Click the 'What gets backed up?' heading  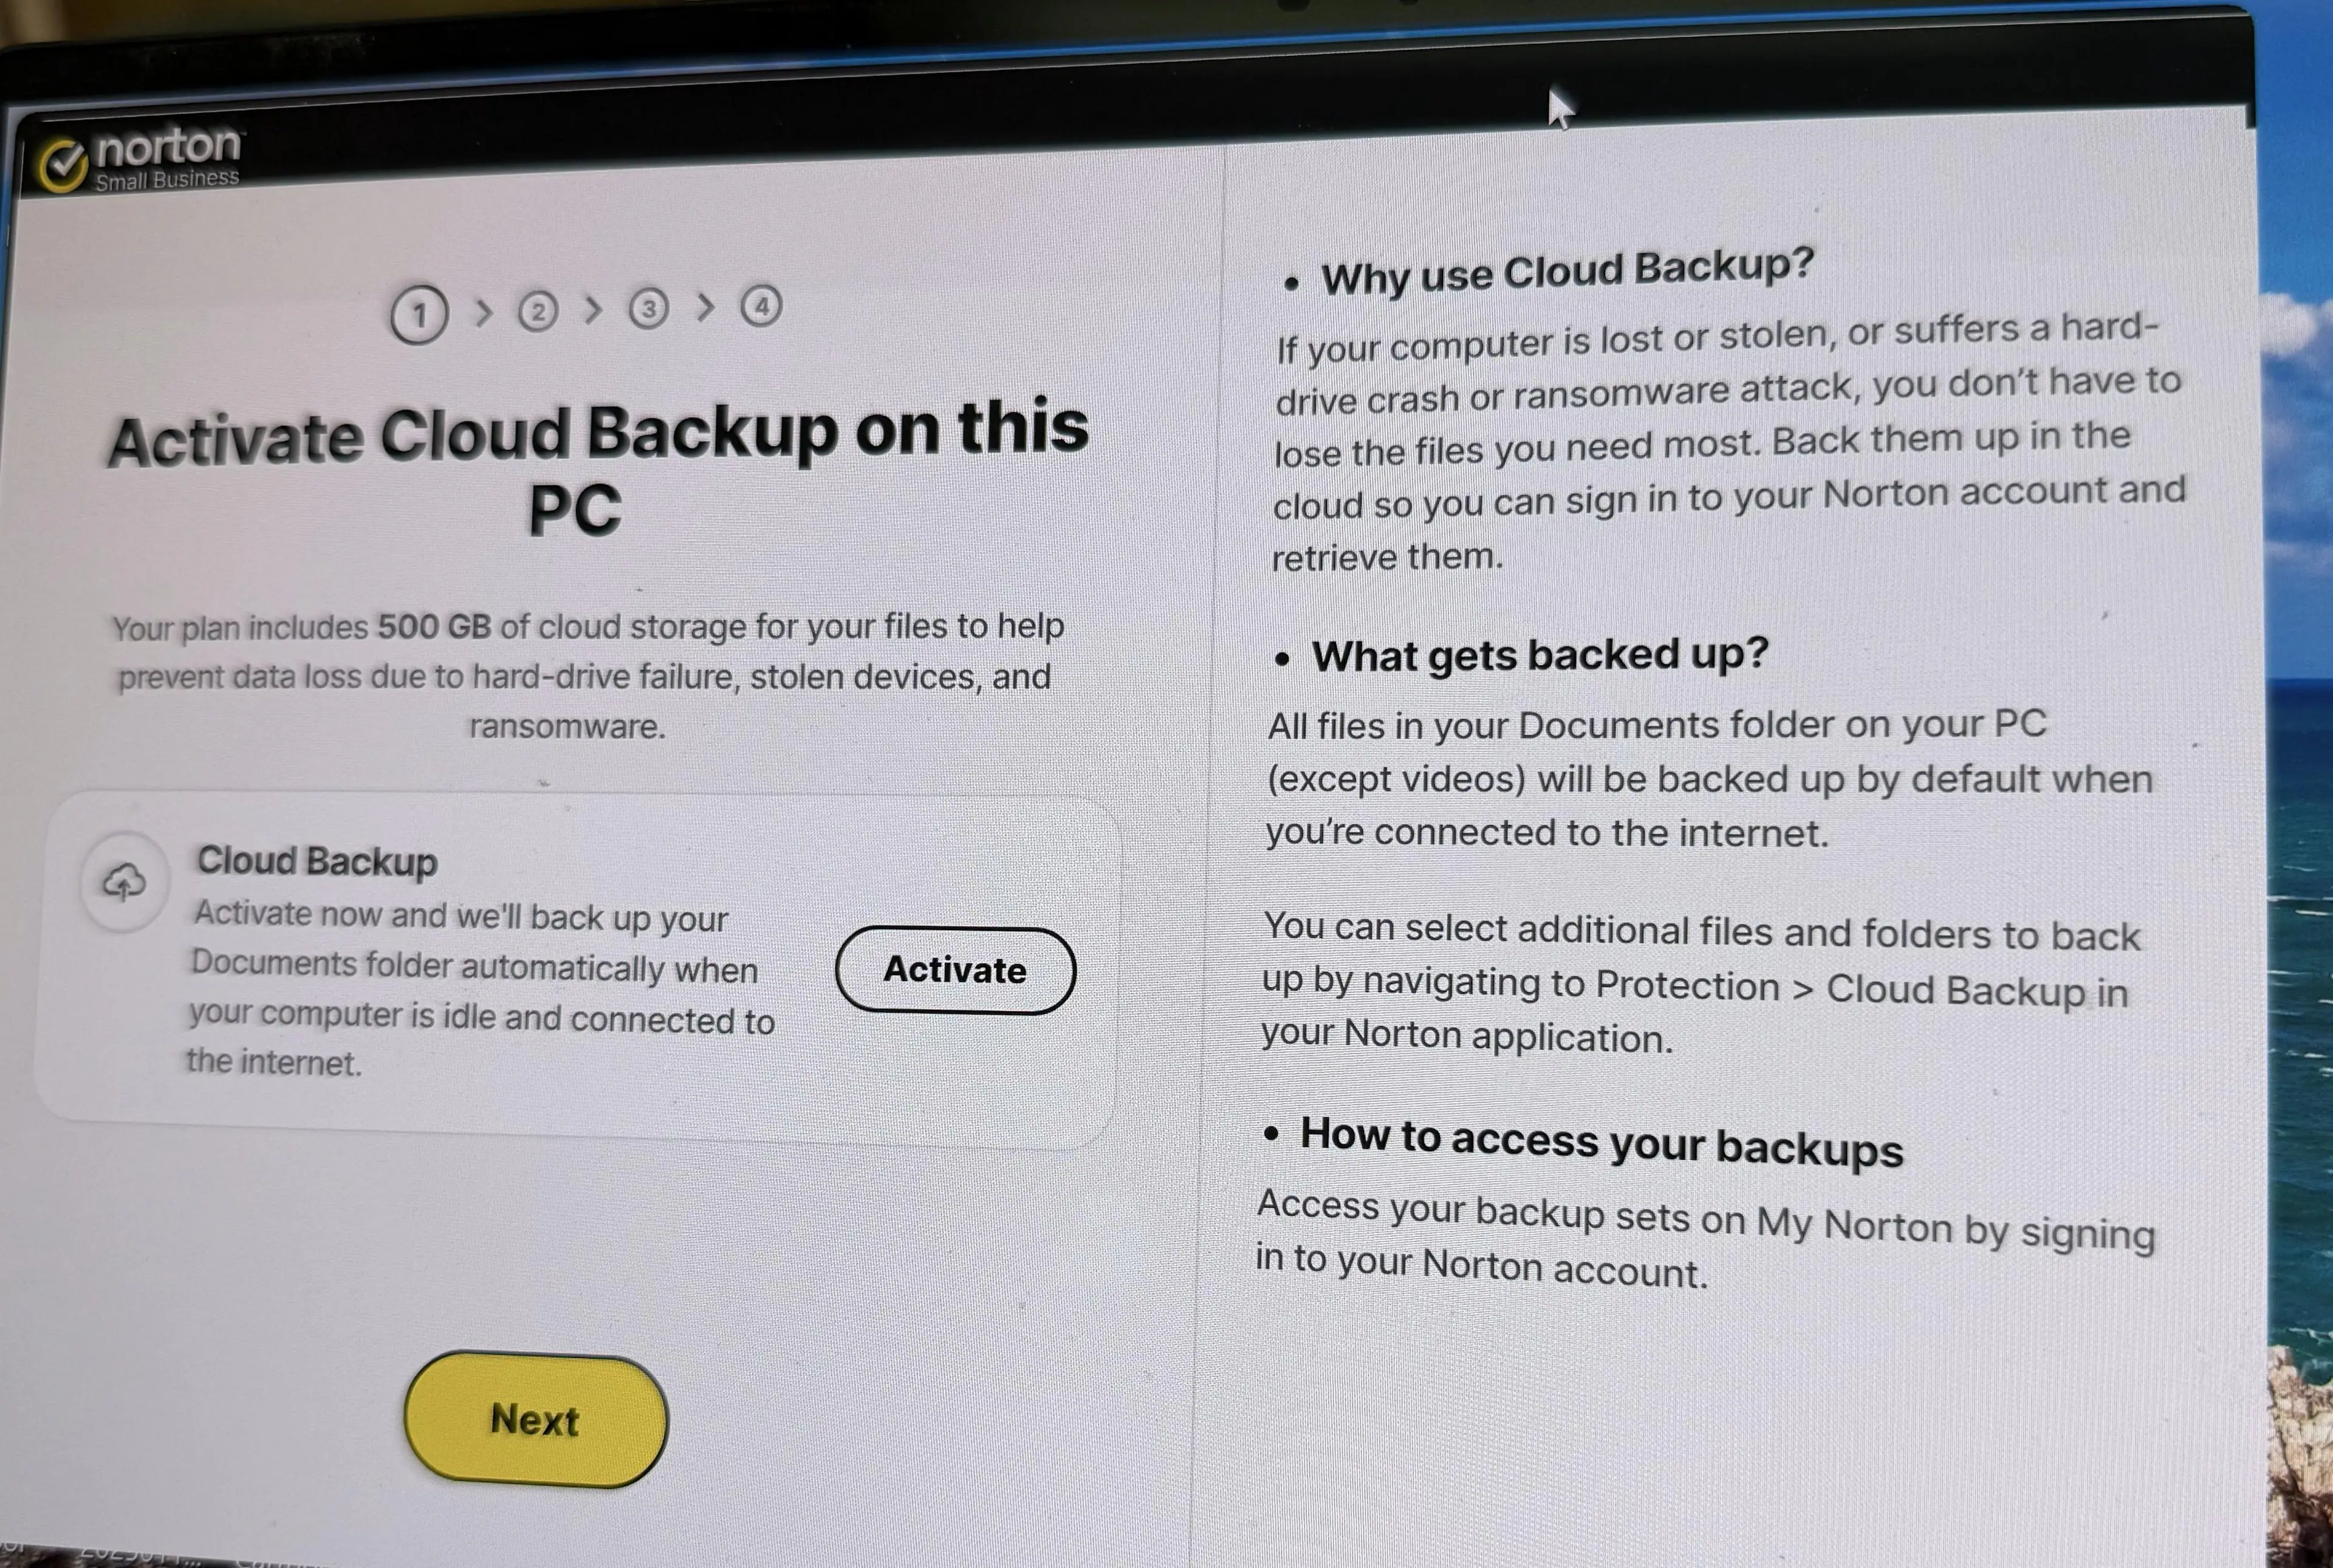coord(1540,655)
